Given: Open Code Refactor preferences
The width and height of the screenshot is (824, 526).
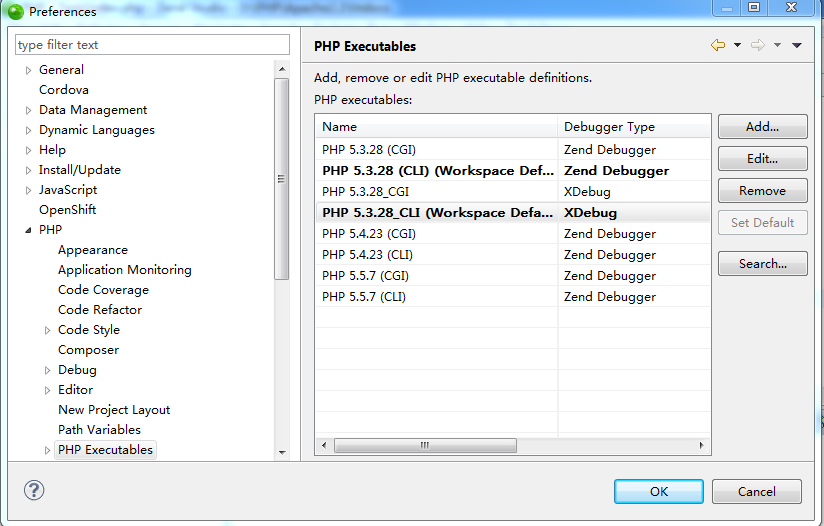Looking at the screenshot, I should 100,310.
